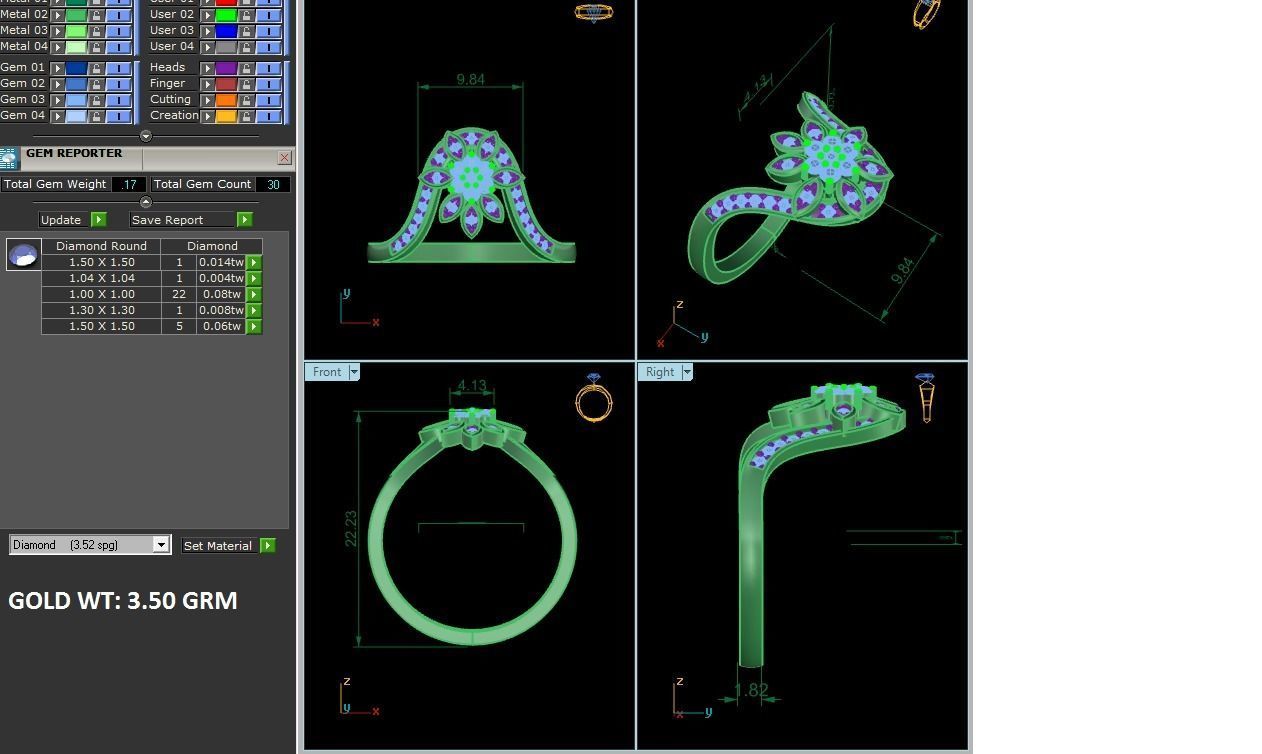The width and height of the screenshot is (1262, 754).
Task: Select the 1.30 X 1.30 gem row
Action: (x=152, y=310)
